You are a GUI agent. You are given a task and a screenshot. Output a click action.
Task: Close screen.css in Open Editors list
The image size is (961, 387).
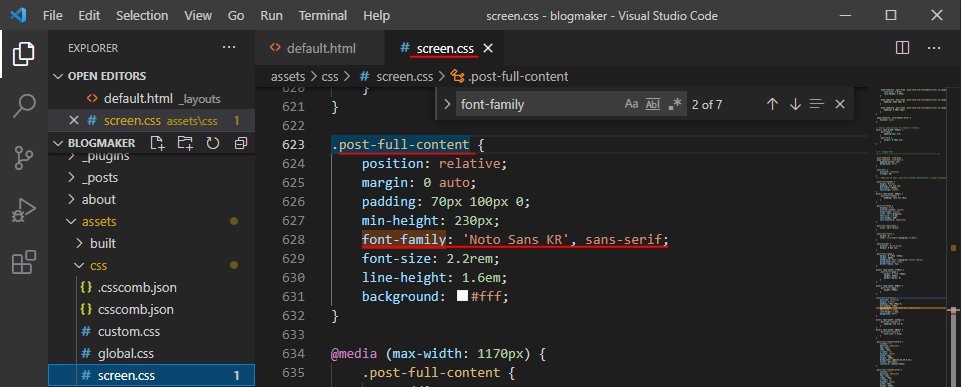[x=74, y=121]
